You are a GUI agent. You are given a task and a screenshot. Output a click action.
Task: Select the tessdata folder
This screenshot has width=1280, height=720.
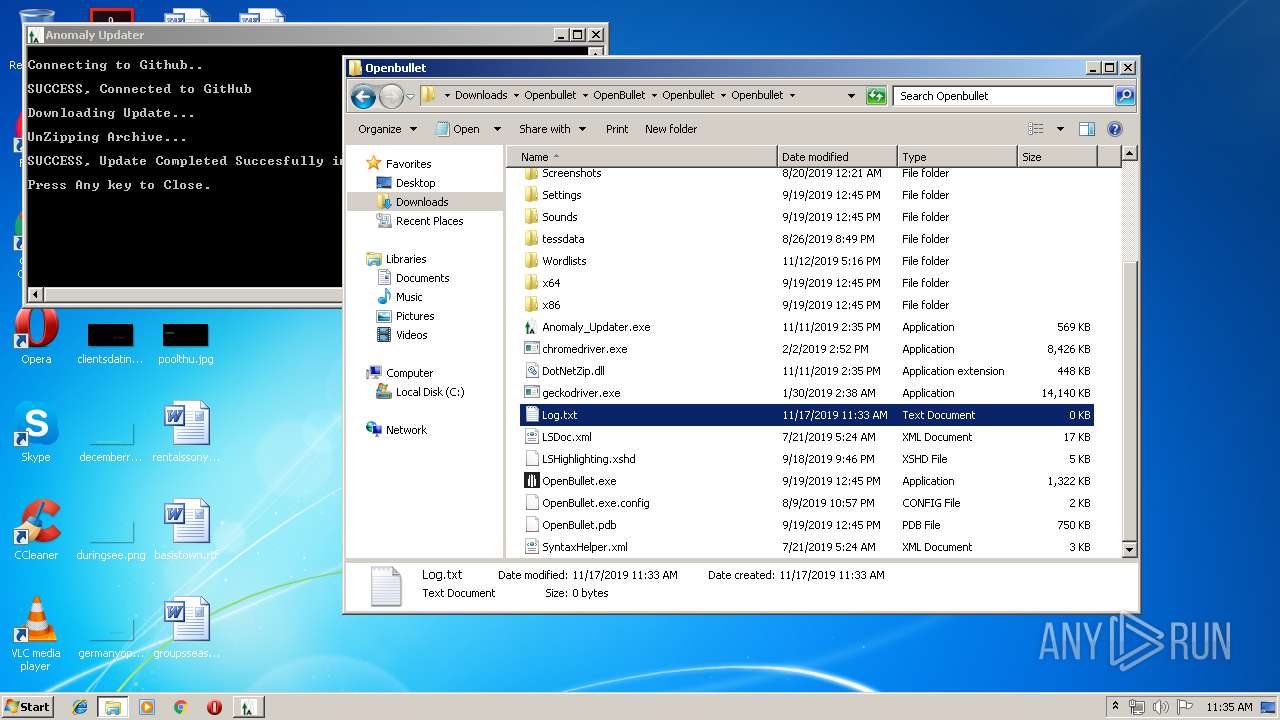(x=563, y=239)
